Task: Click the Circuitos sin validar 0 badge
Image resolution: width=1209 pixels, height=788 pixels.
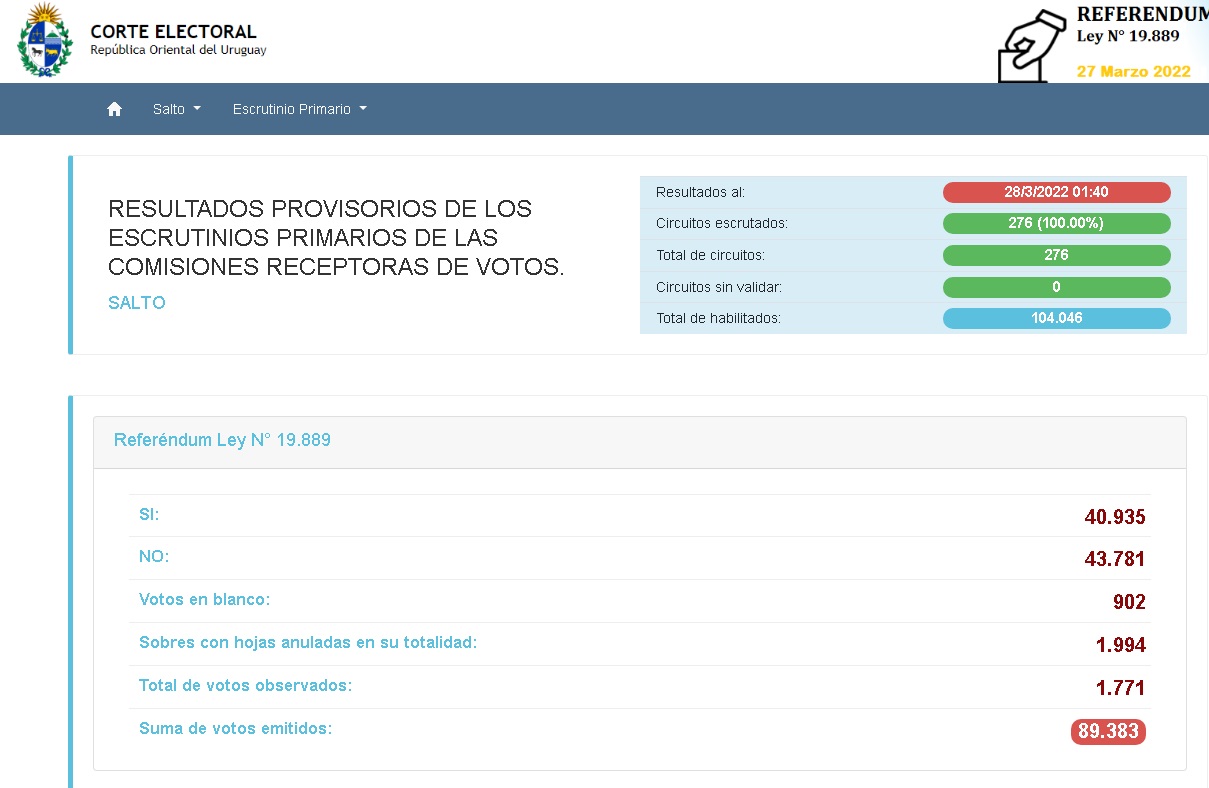Action: point(1056,287)
